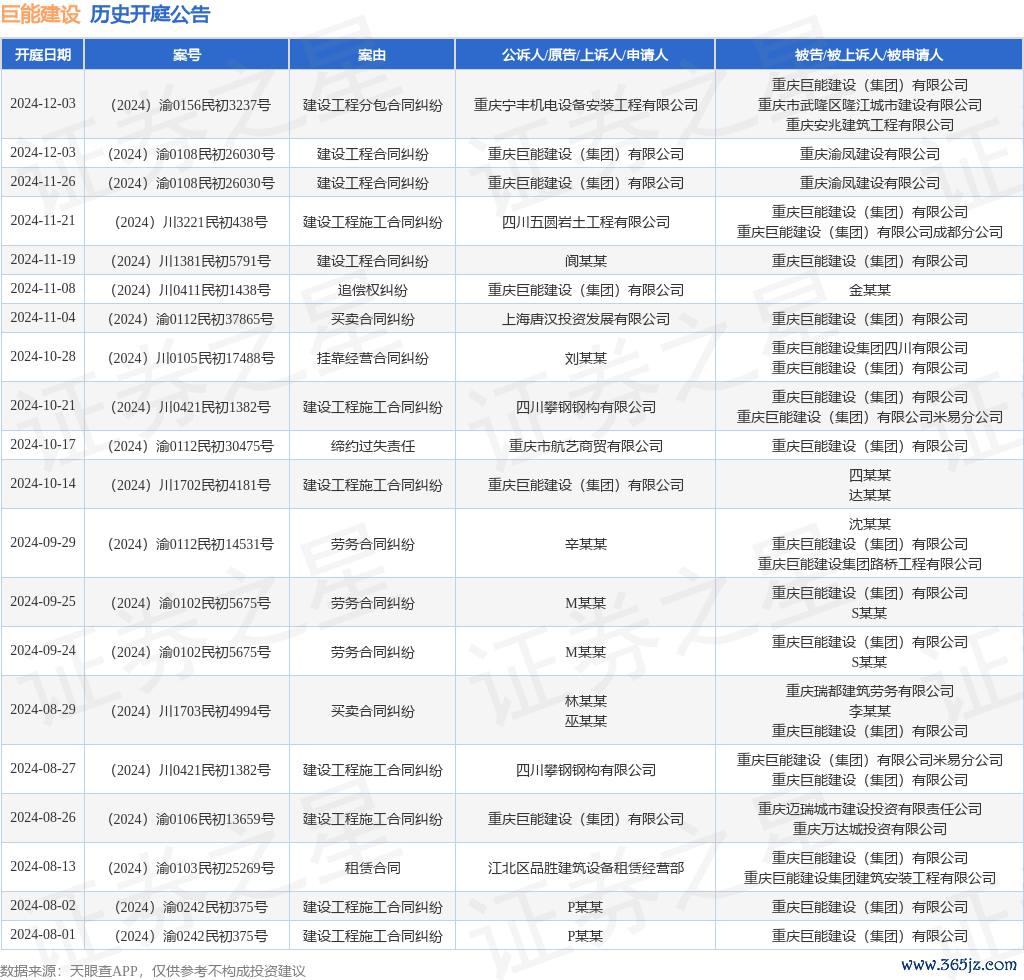The image size is (1024, 980).
Task: Click 建设工程分包合同纠纷 case cause
Action: (x=372, y=105)
